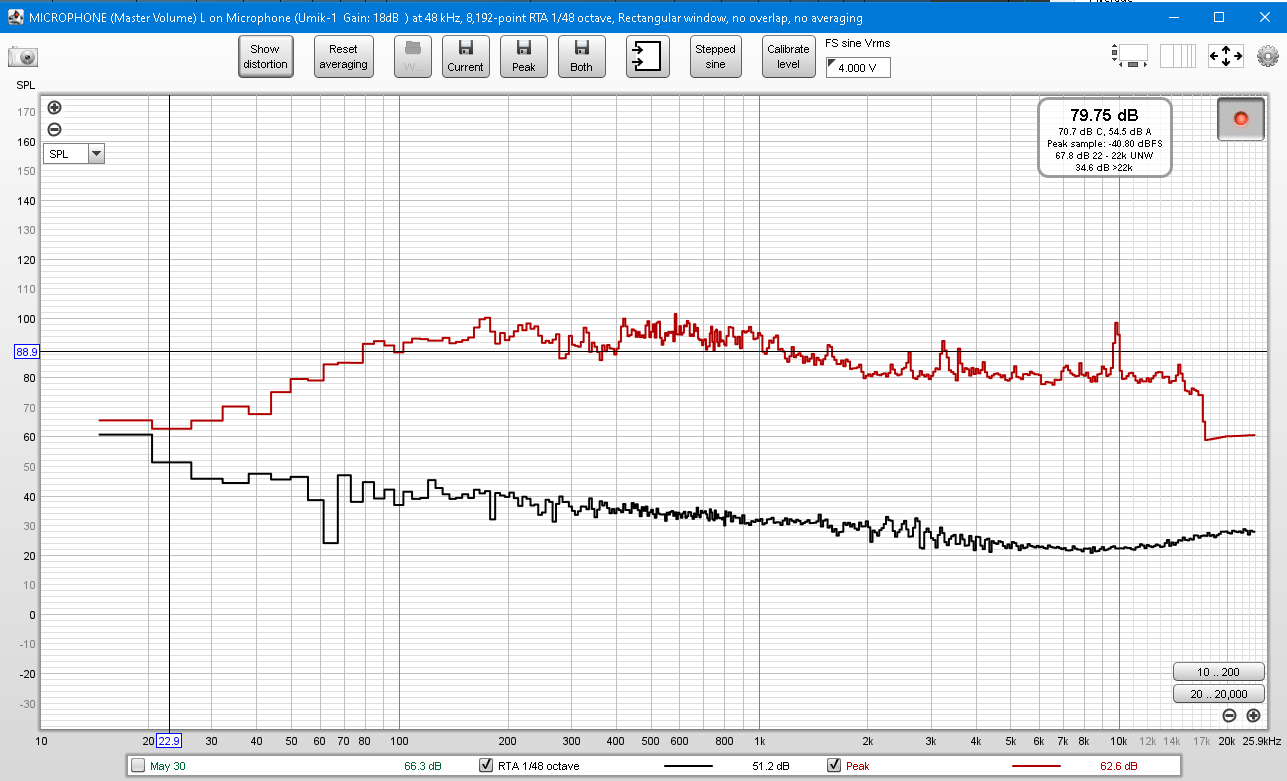Set frequency range to 20 .. 20,000

pyautogui.click(x=1218, y=694)
